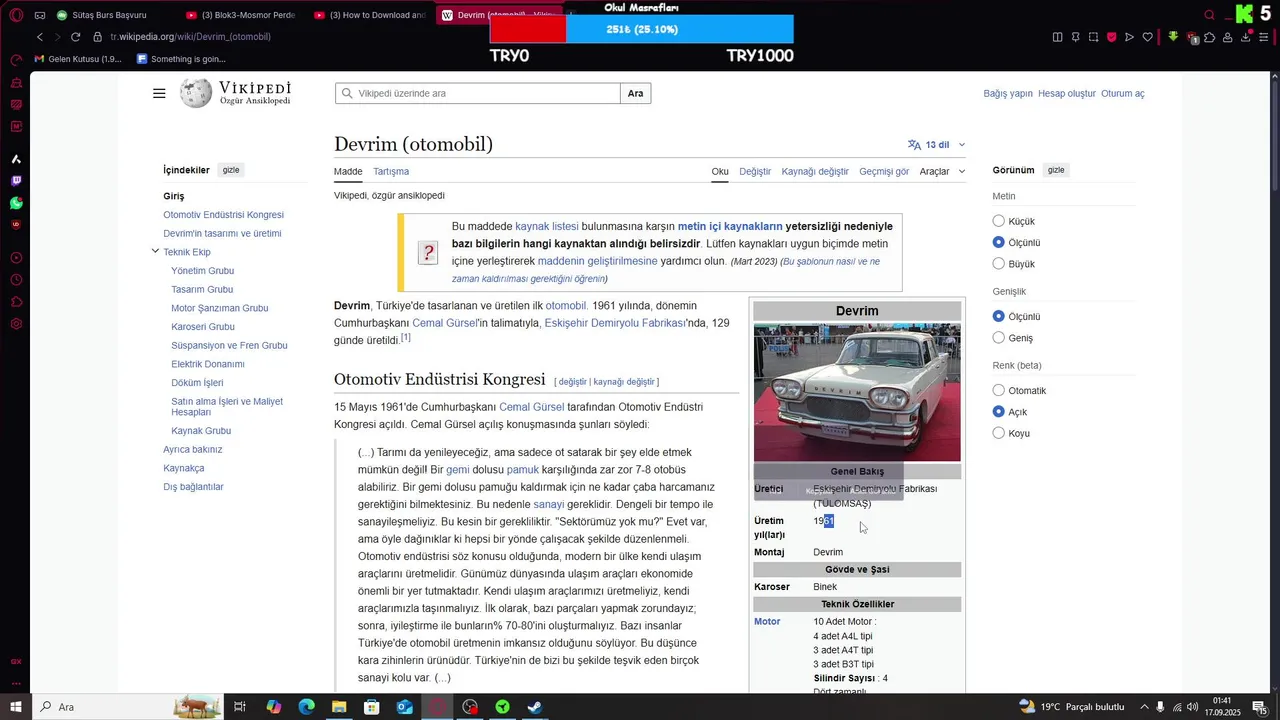Open the Araçlar tools dropdown
Image resolution: width=1280 pixels, height=720 pixels.
point(942,171)
